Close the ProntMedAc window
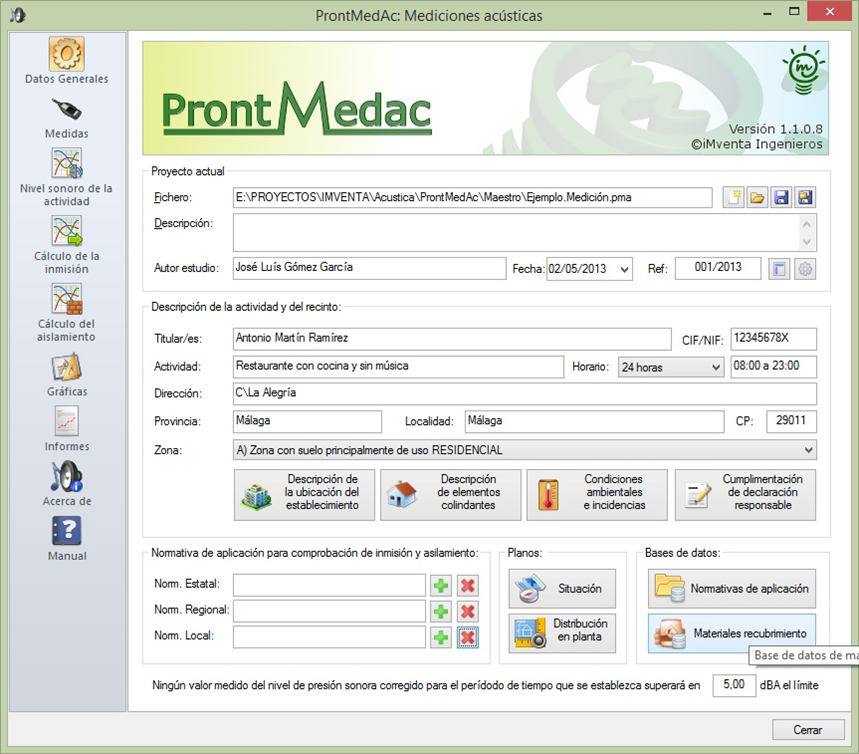Image resolution: width=859 pixels, height=754 pixels. (830, 12)
